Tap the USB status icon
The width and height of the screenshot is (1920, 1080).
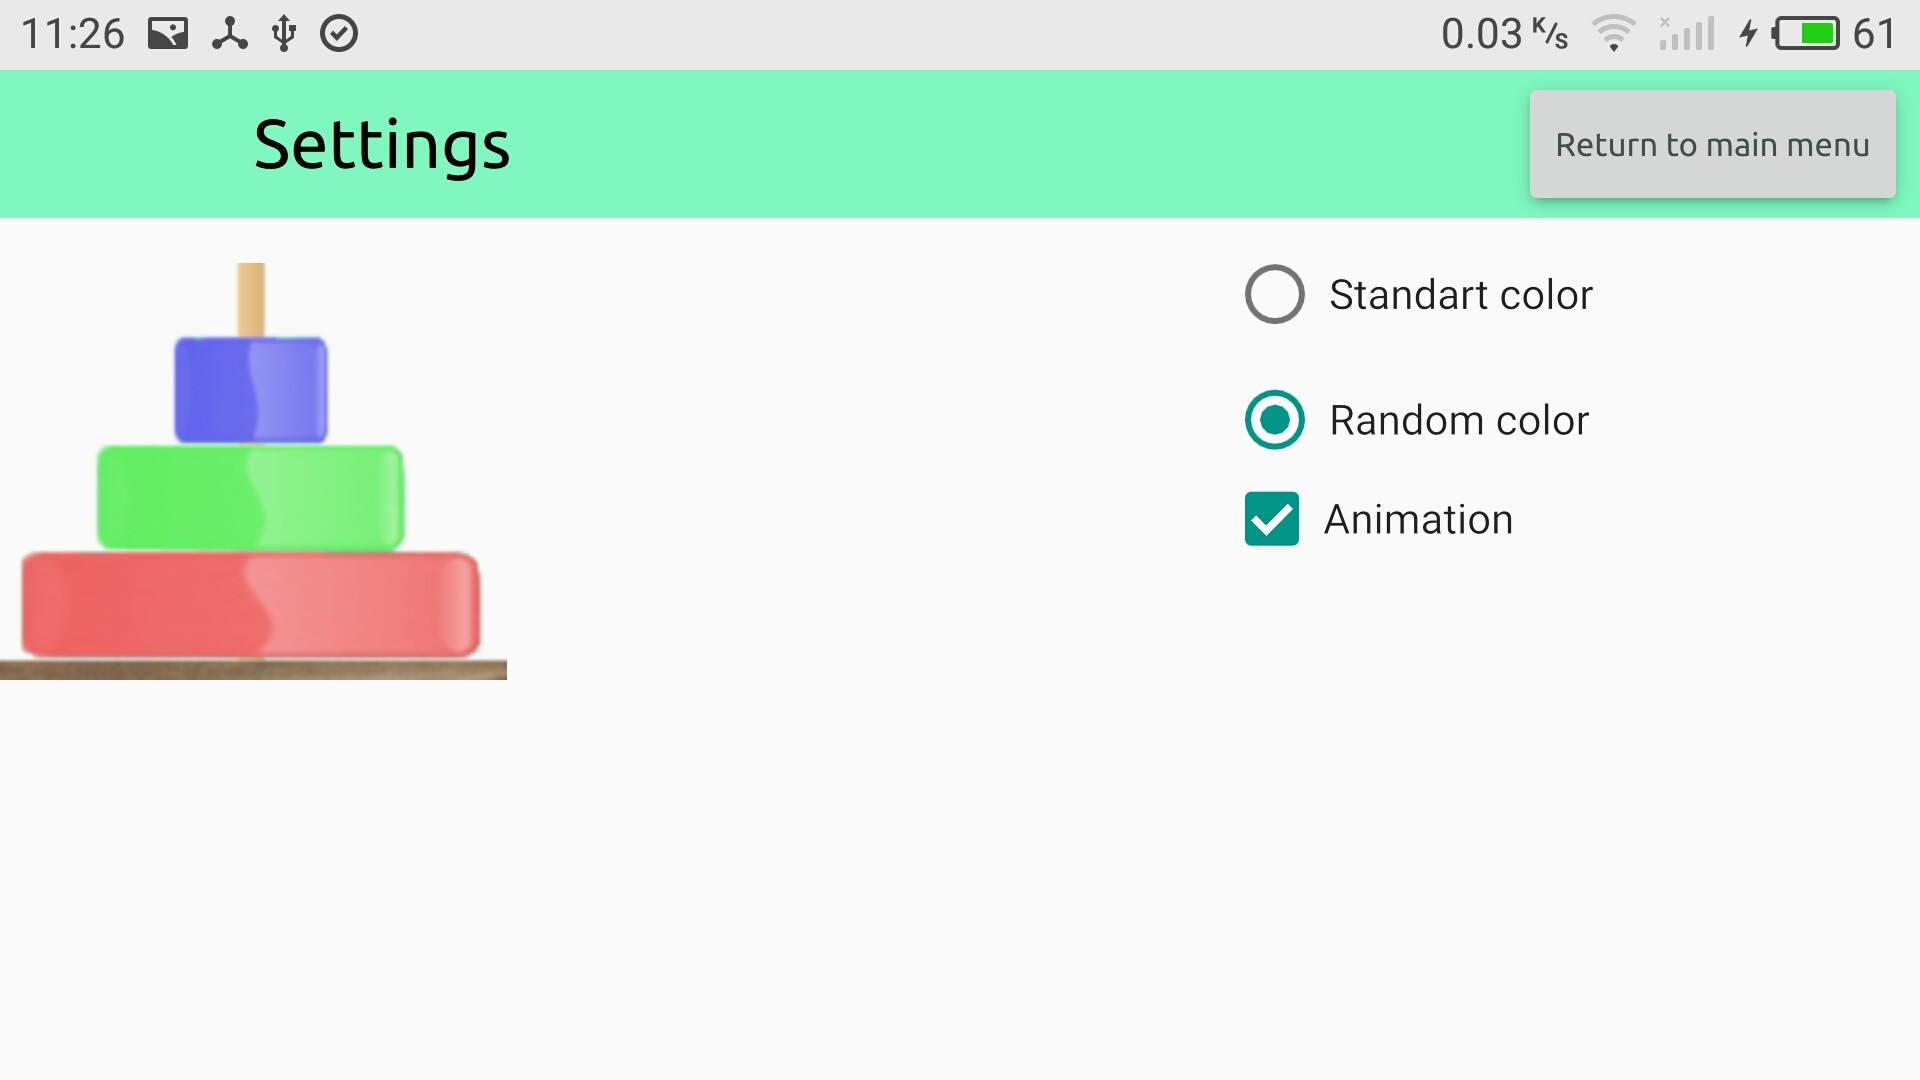[x=284, y=34]
